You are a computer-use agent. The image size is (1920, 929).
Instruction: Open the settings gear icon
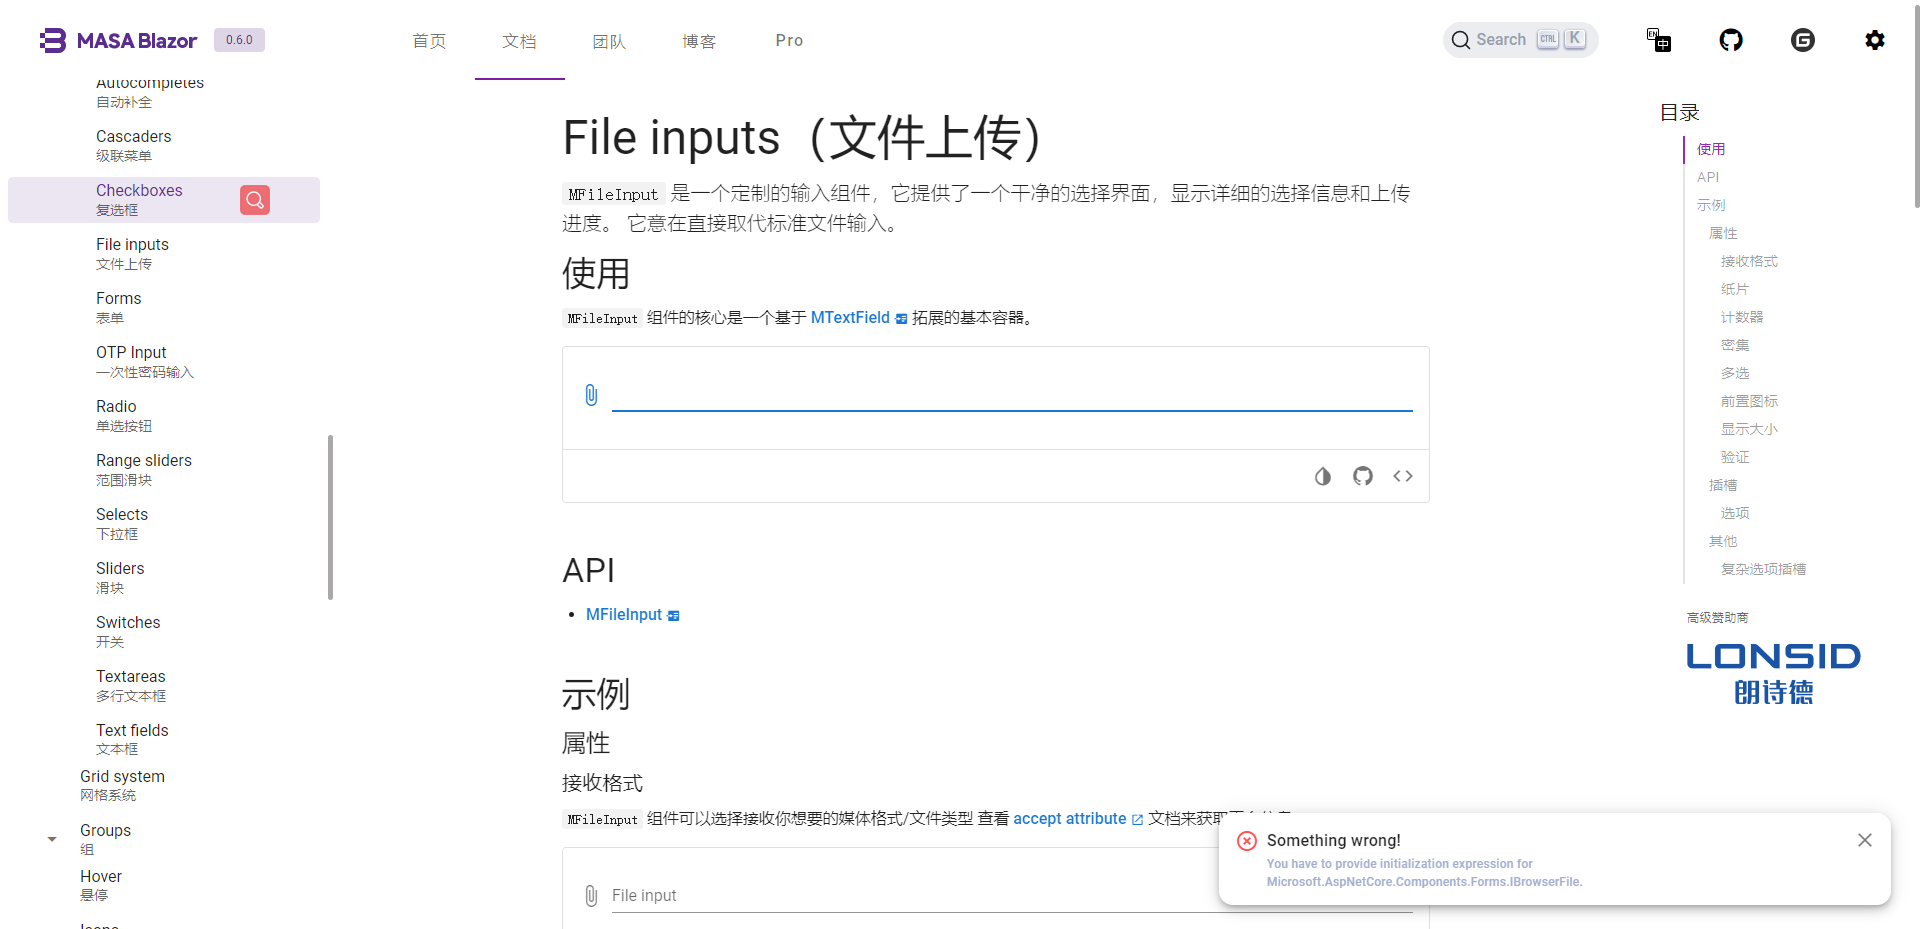[1875, 40]
